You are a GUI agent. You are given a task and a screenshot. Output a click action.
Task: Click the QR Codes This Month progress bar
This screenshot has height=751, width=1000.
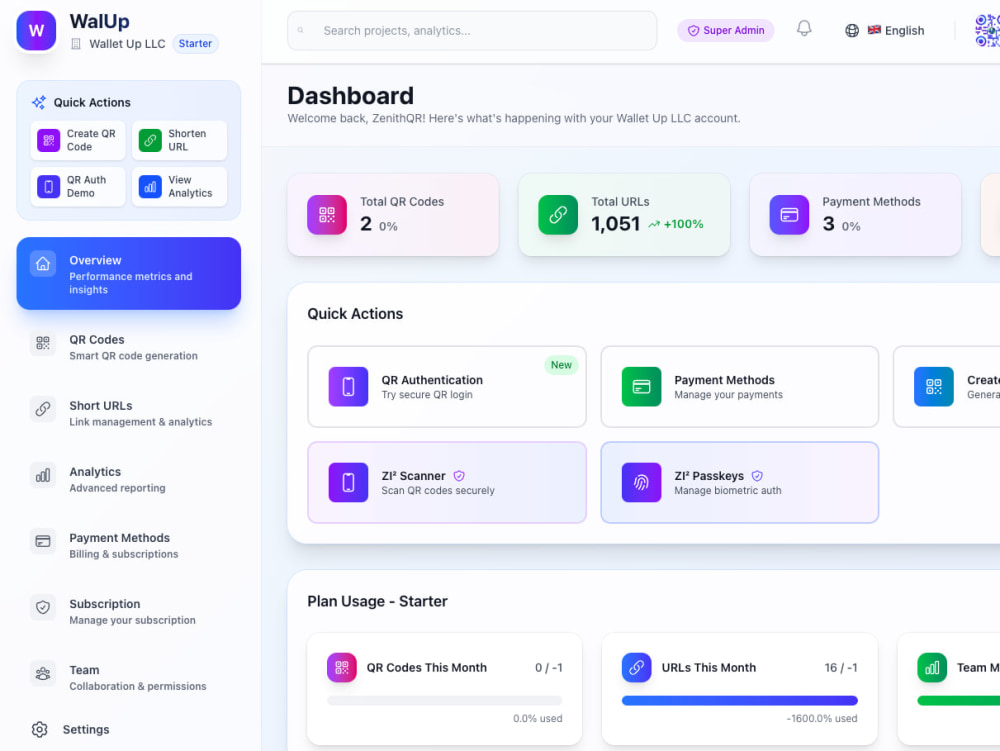[x=445, y=701]
